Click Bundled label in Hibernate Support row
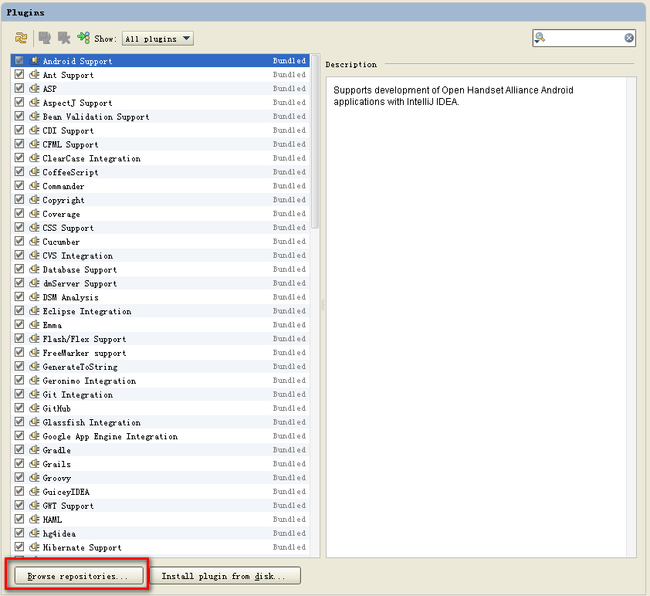Viewport: 650px width, 596px height. pyautogui.click(x=289, y=547)
